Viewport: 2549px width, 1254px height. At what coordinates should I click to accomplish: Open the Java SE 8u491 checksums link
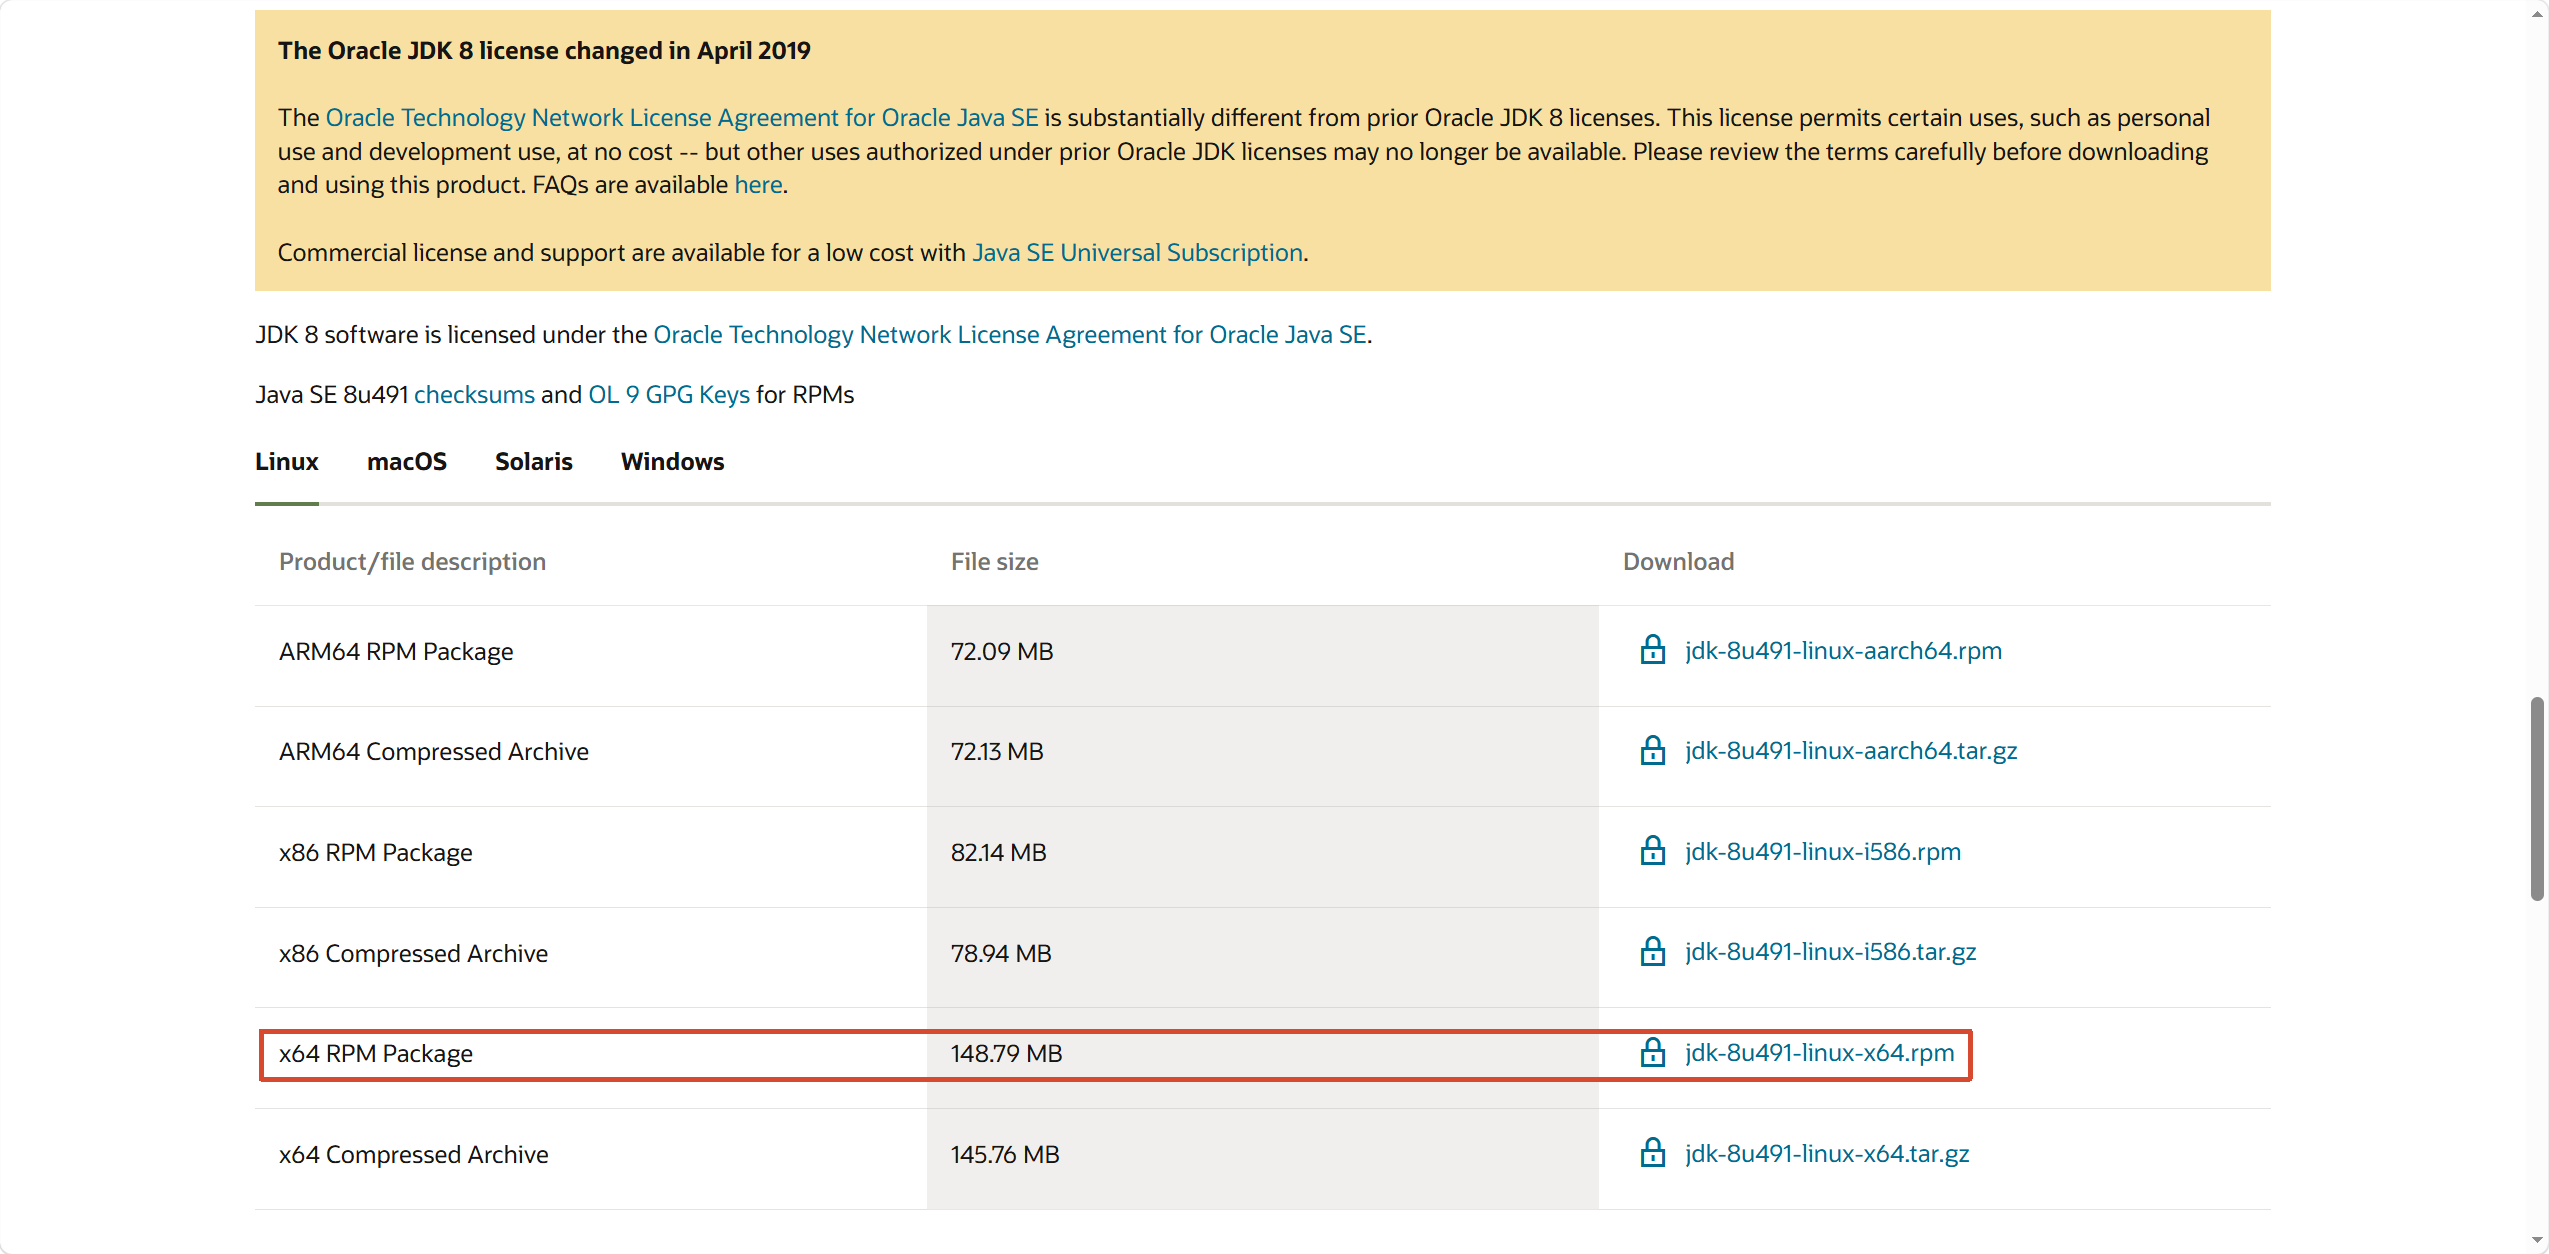tap(474, 395)
